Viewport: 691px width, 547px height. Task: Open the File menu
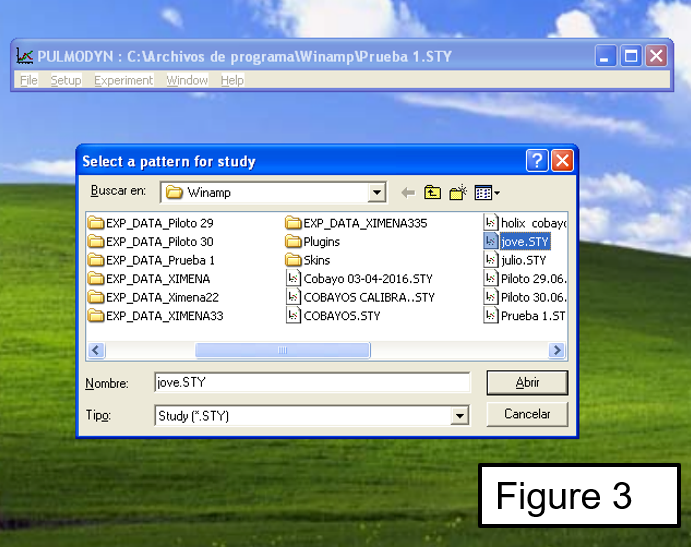tap(29, 80)
